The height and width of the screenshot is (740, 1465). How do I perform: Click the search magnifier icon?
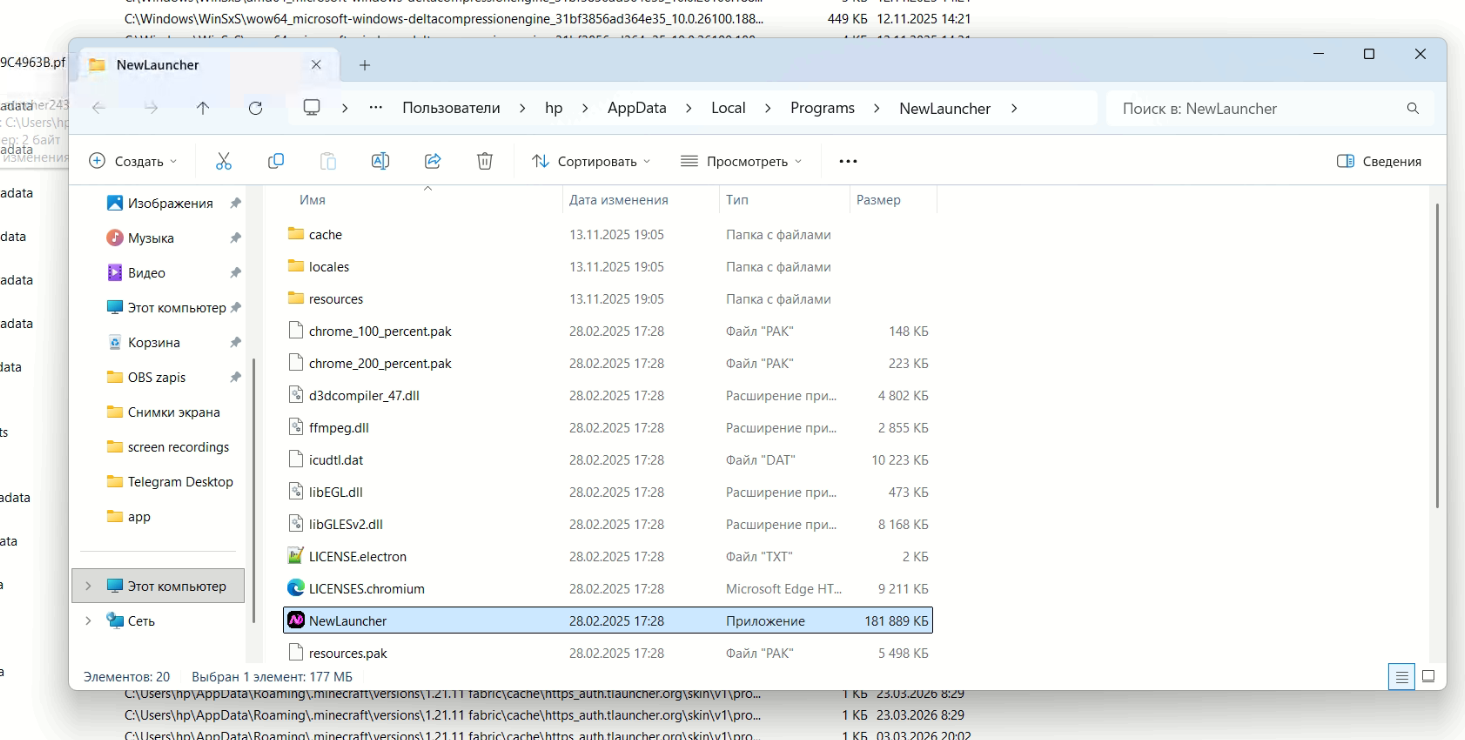[x=1413, y=108]
